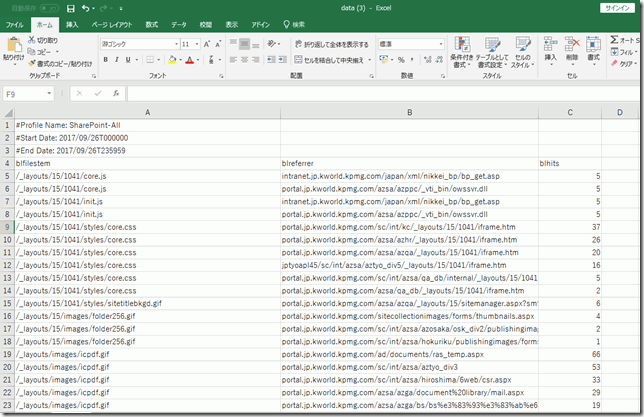Switch to the Home tab
Image resolution: width=644 pixels, height=417 pixels.
click(45, 25)
